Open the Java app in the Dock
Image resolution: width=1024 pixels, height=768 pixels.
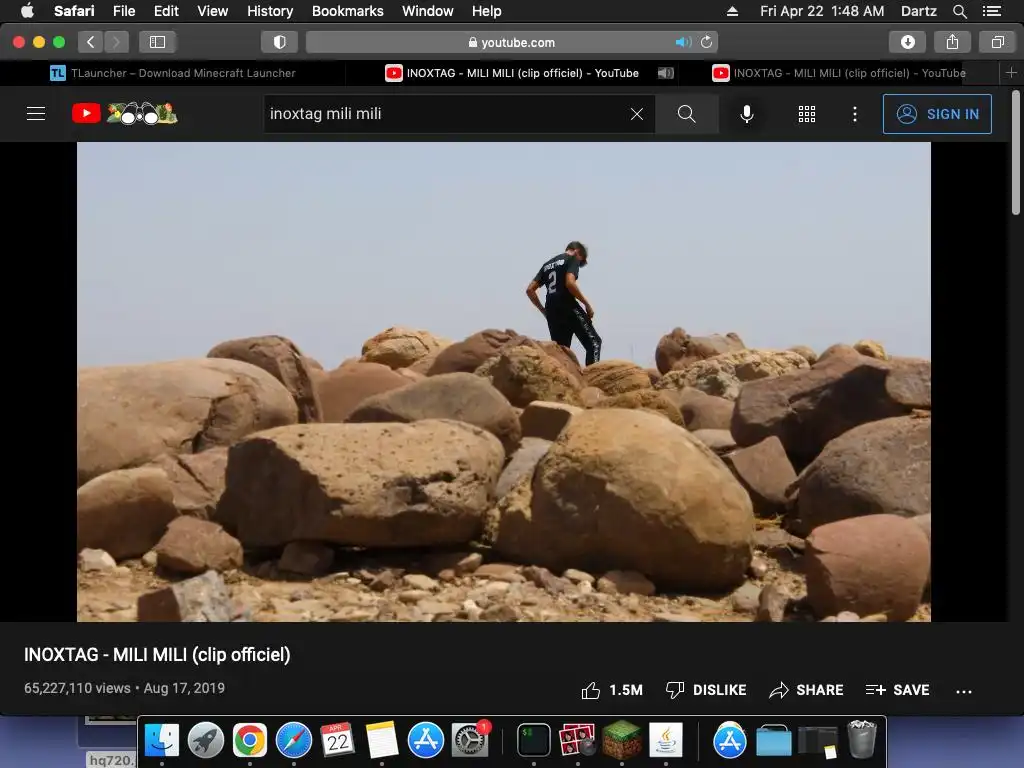[x=665, y=740]
